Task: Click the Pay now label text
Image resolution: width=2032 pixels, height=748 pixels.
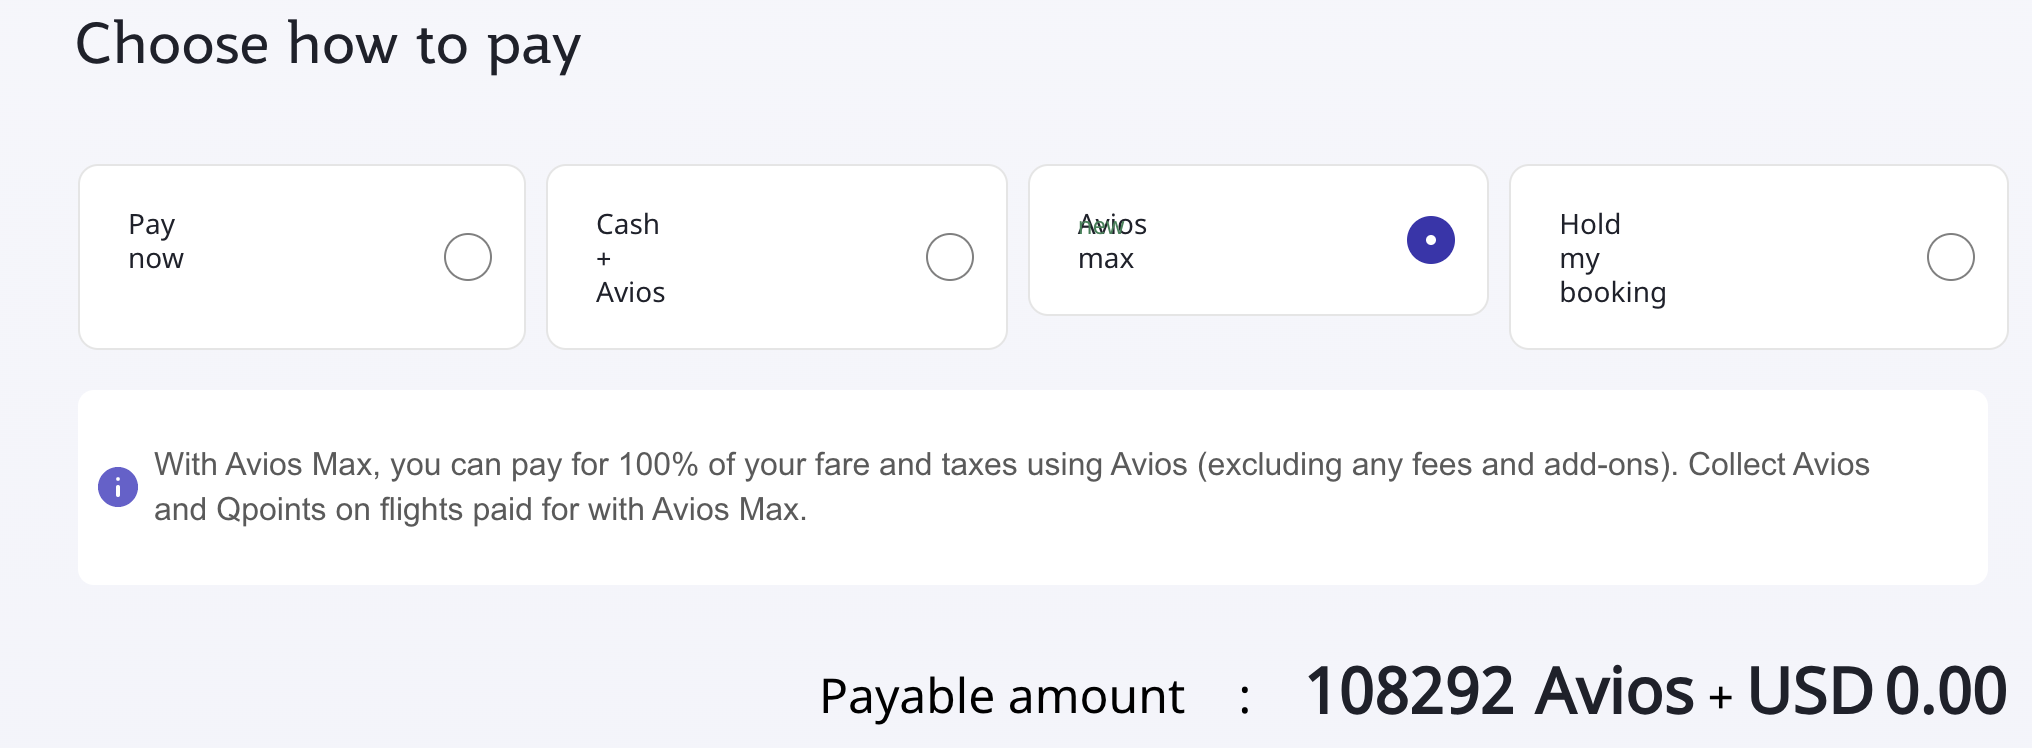Action: pos(155,241)
